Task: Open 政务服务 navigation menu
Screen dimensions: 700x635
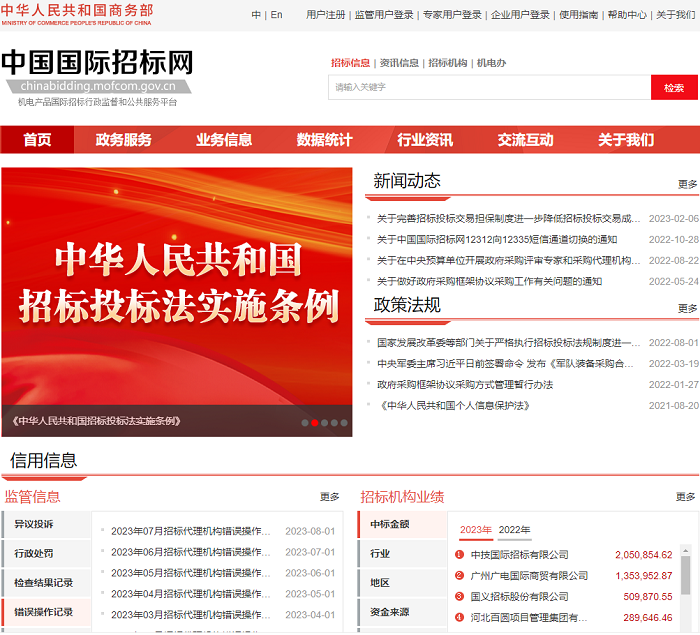Action: pos(124,140)
